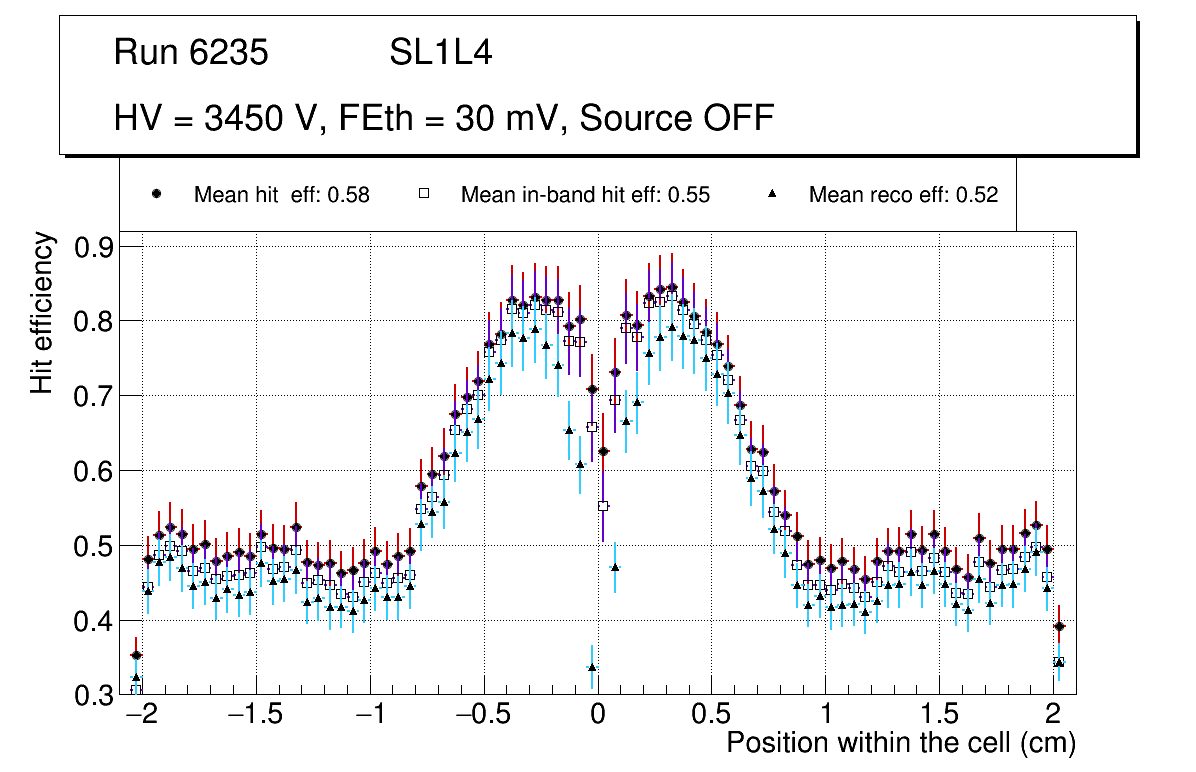
Task: Click the 'Run 6235' title text
Action: (x=191, y=53)
